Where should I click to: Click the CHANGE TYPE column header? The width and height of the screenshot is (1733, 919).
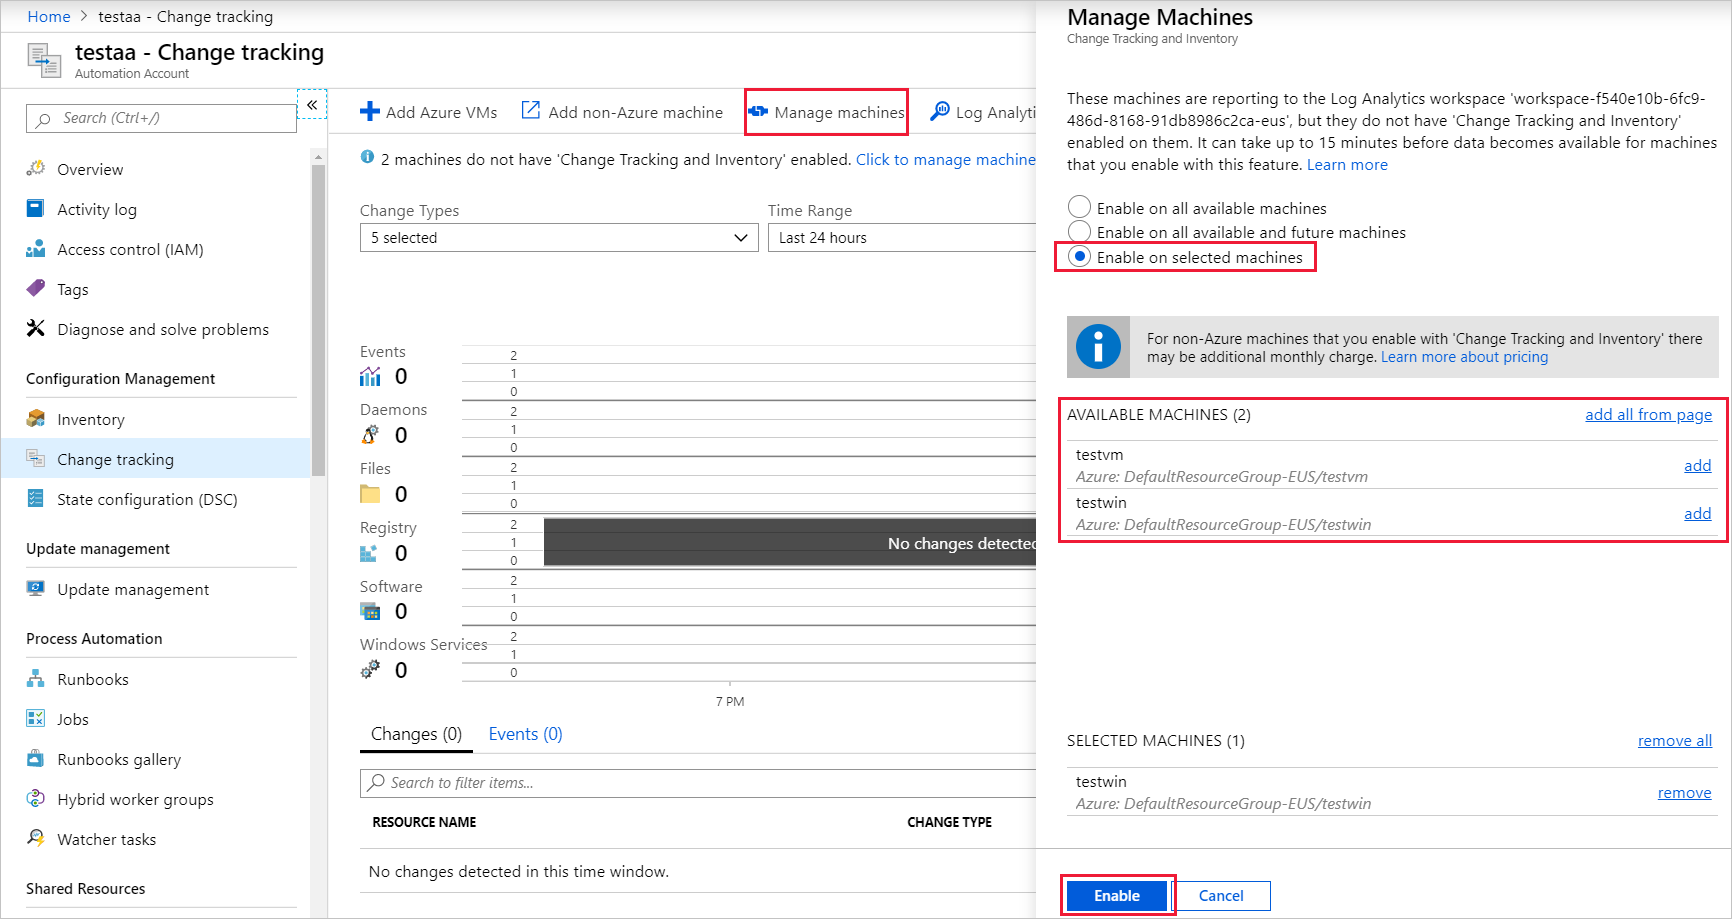[x=949, y=822]
